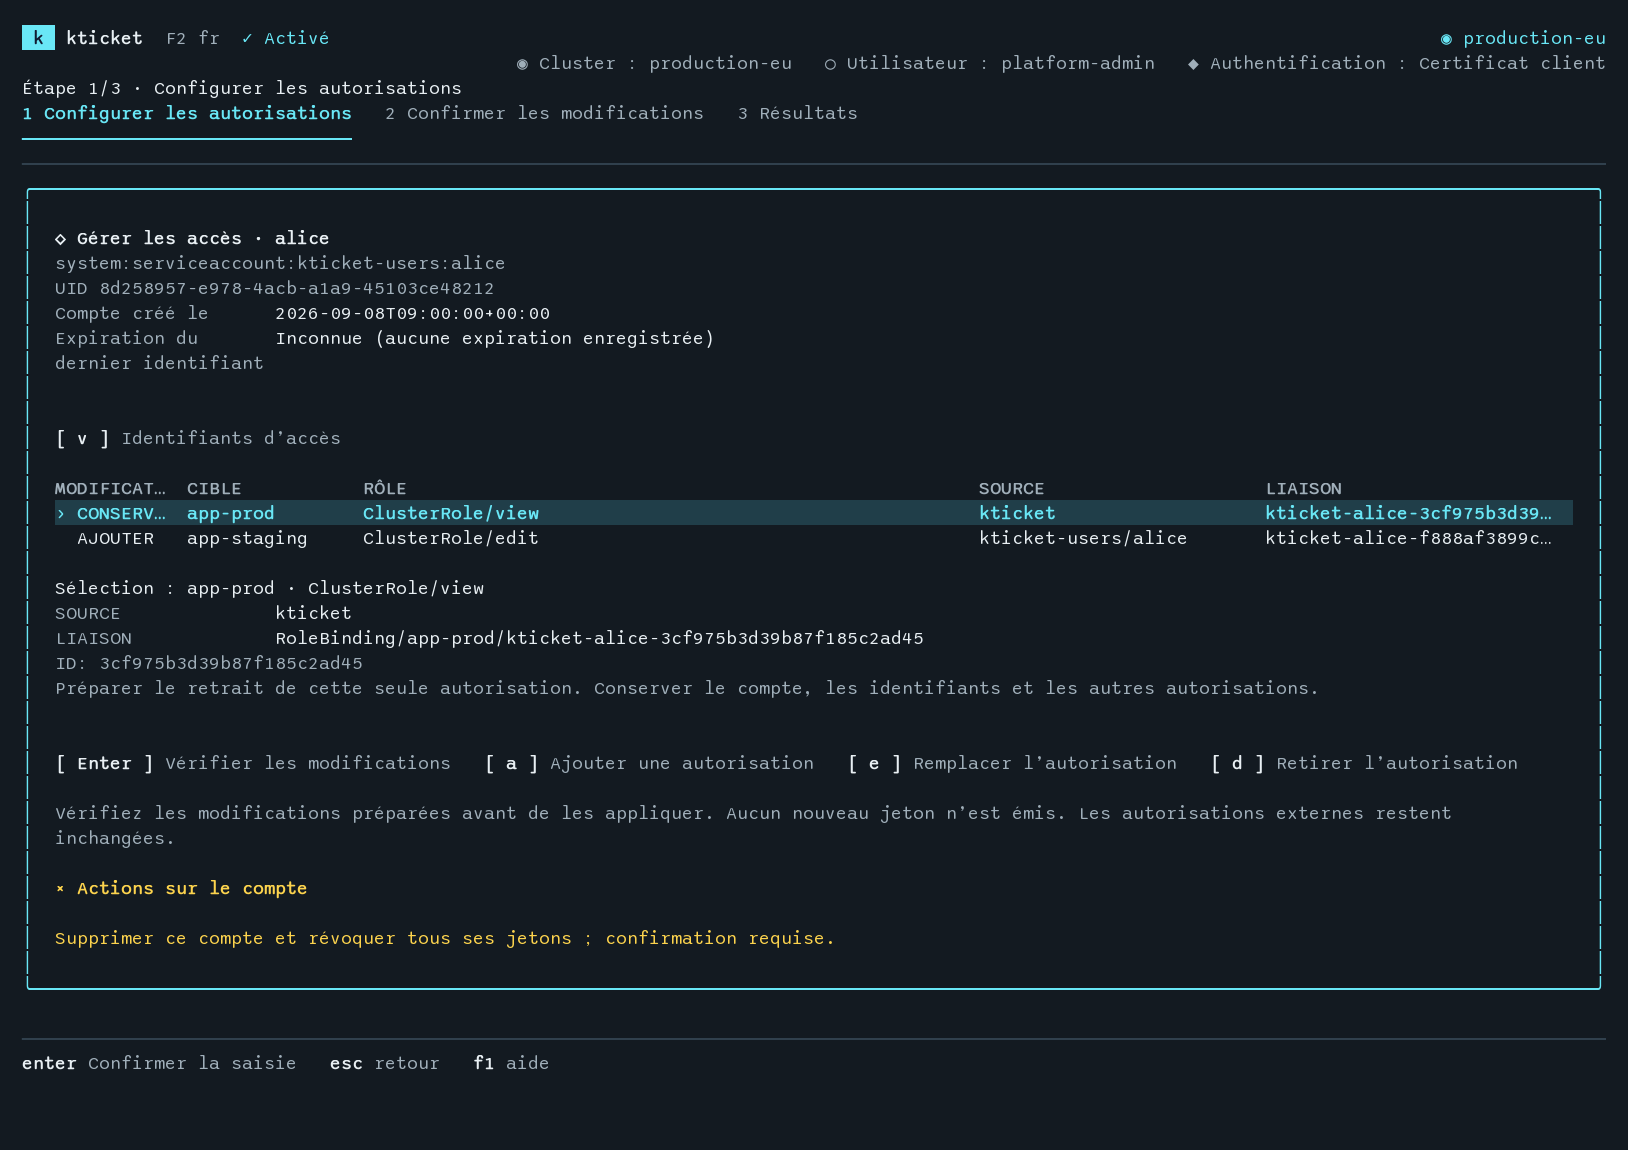1628x1150 pixels.
Task: Click the LIAISON column header in the table
Action: click(1304, 488)
